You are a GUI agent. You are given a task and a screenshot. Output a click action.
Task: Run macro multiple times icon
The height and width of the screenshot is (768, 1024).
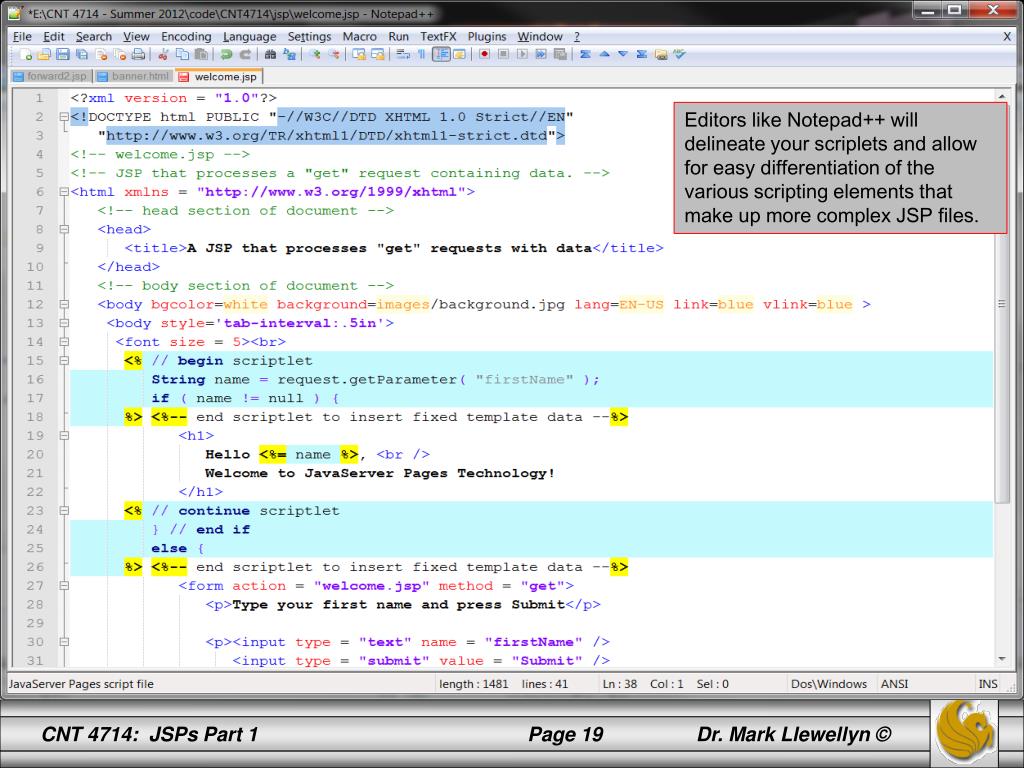click(x=541, y=55)
